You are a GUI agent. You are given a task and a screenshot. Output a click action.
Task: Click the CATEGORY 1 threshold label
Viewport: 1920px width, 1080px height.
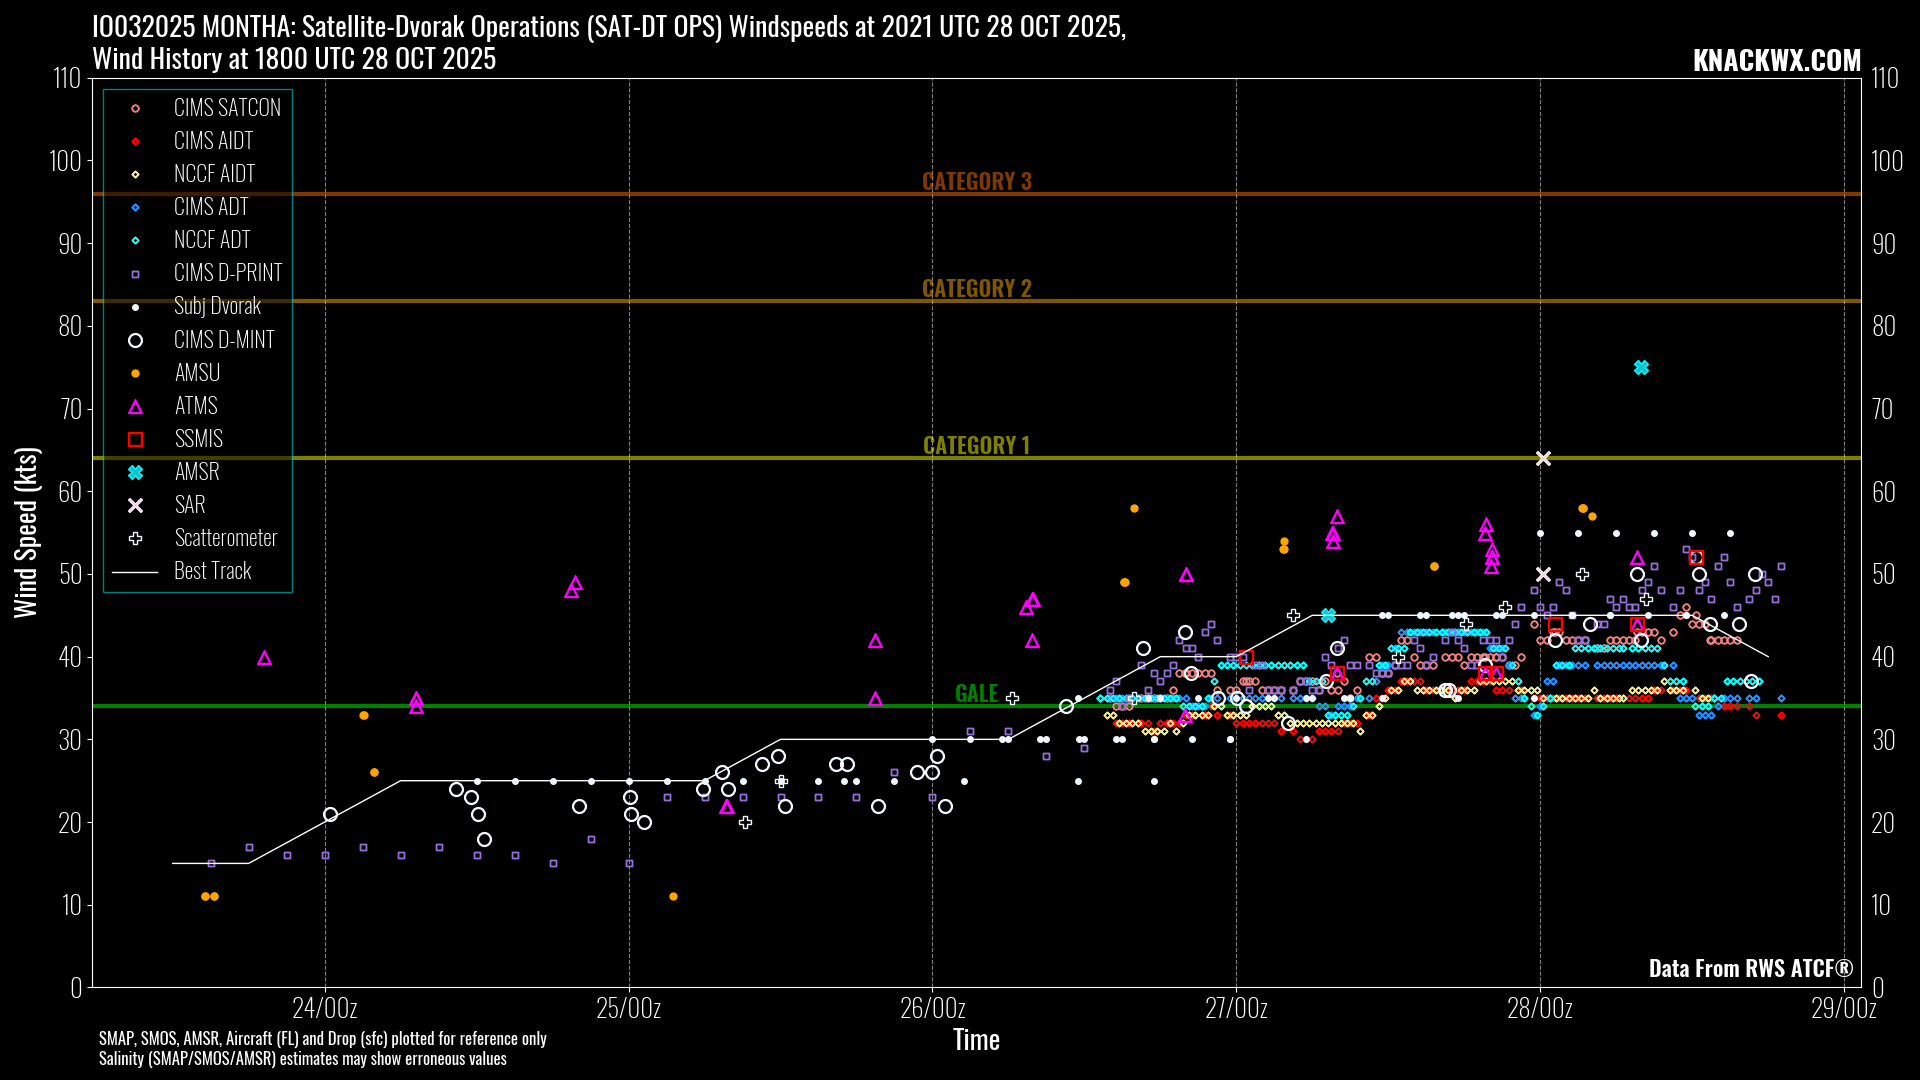click(976, 445)
